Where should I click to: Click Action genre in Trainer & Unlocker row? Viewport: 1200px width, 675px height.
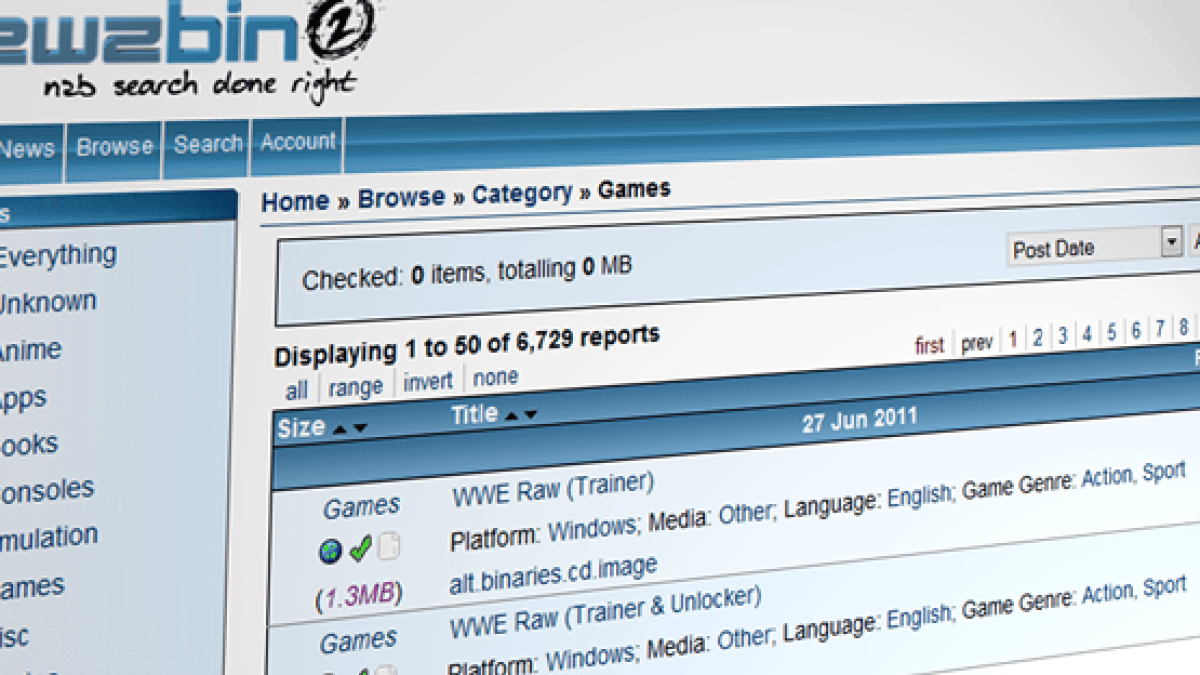pyautogui.click(x=1107, y=594)
